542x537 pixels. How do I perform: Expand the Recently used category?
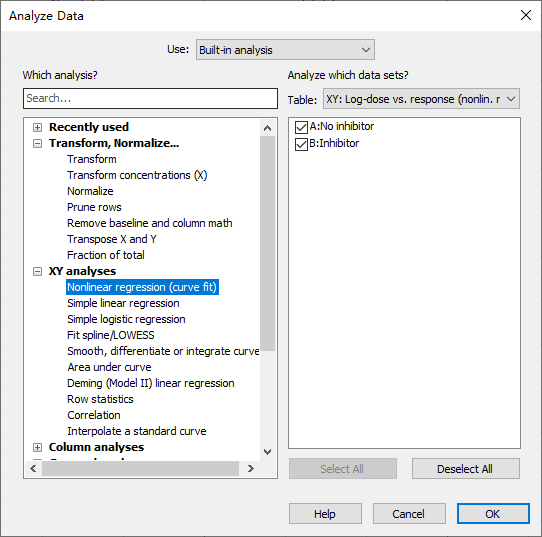coord(37,128)
